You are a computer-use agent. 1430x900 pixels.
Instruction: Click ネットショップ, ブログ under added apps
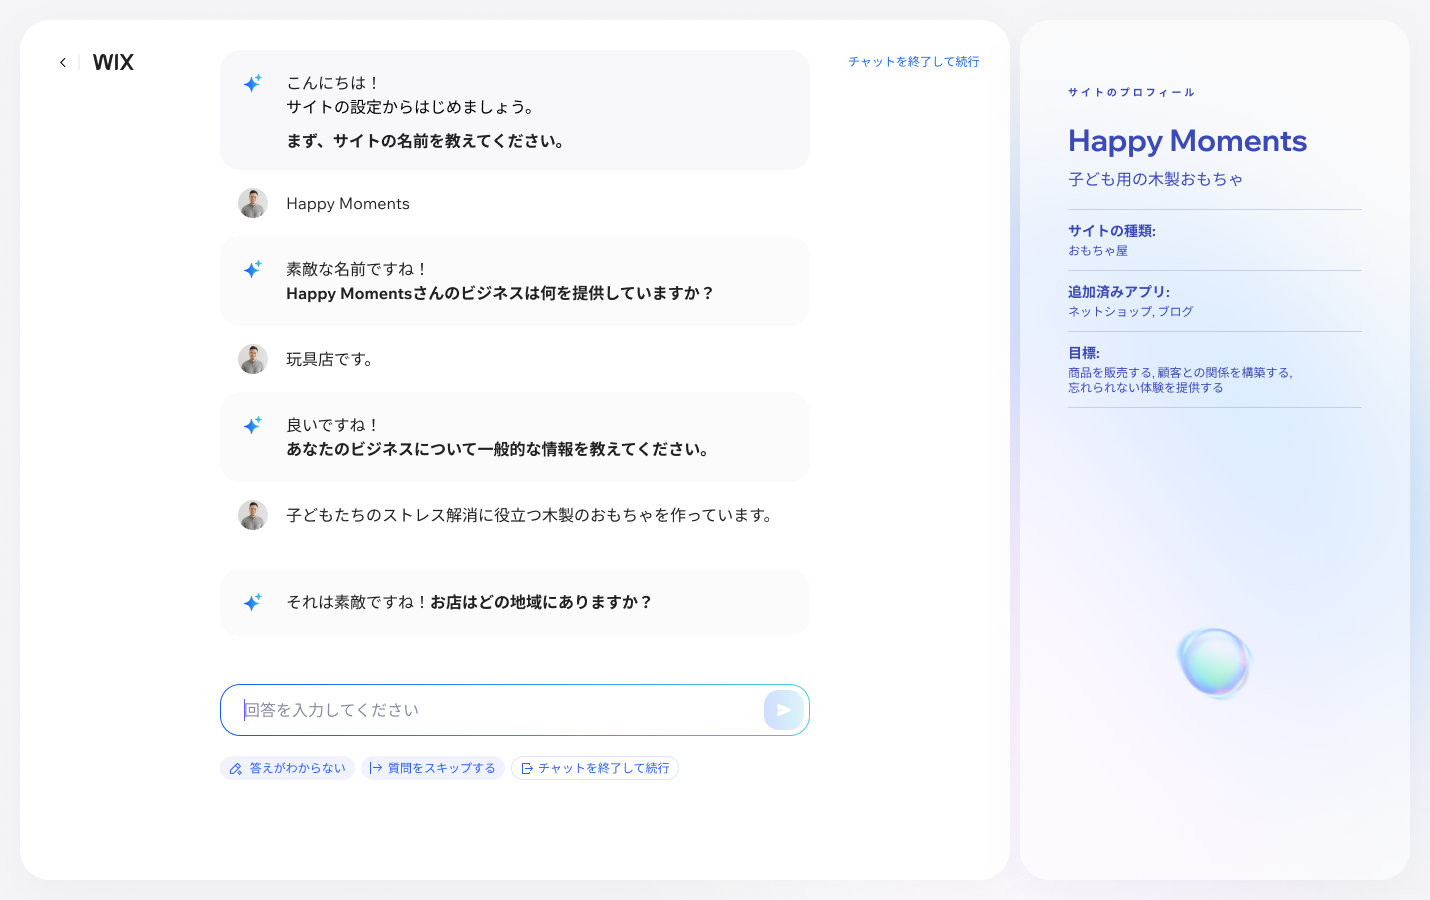[1129, 311]
